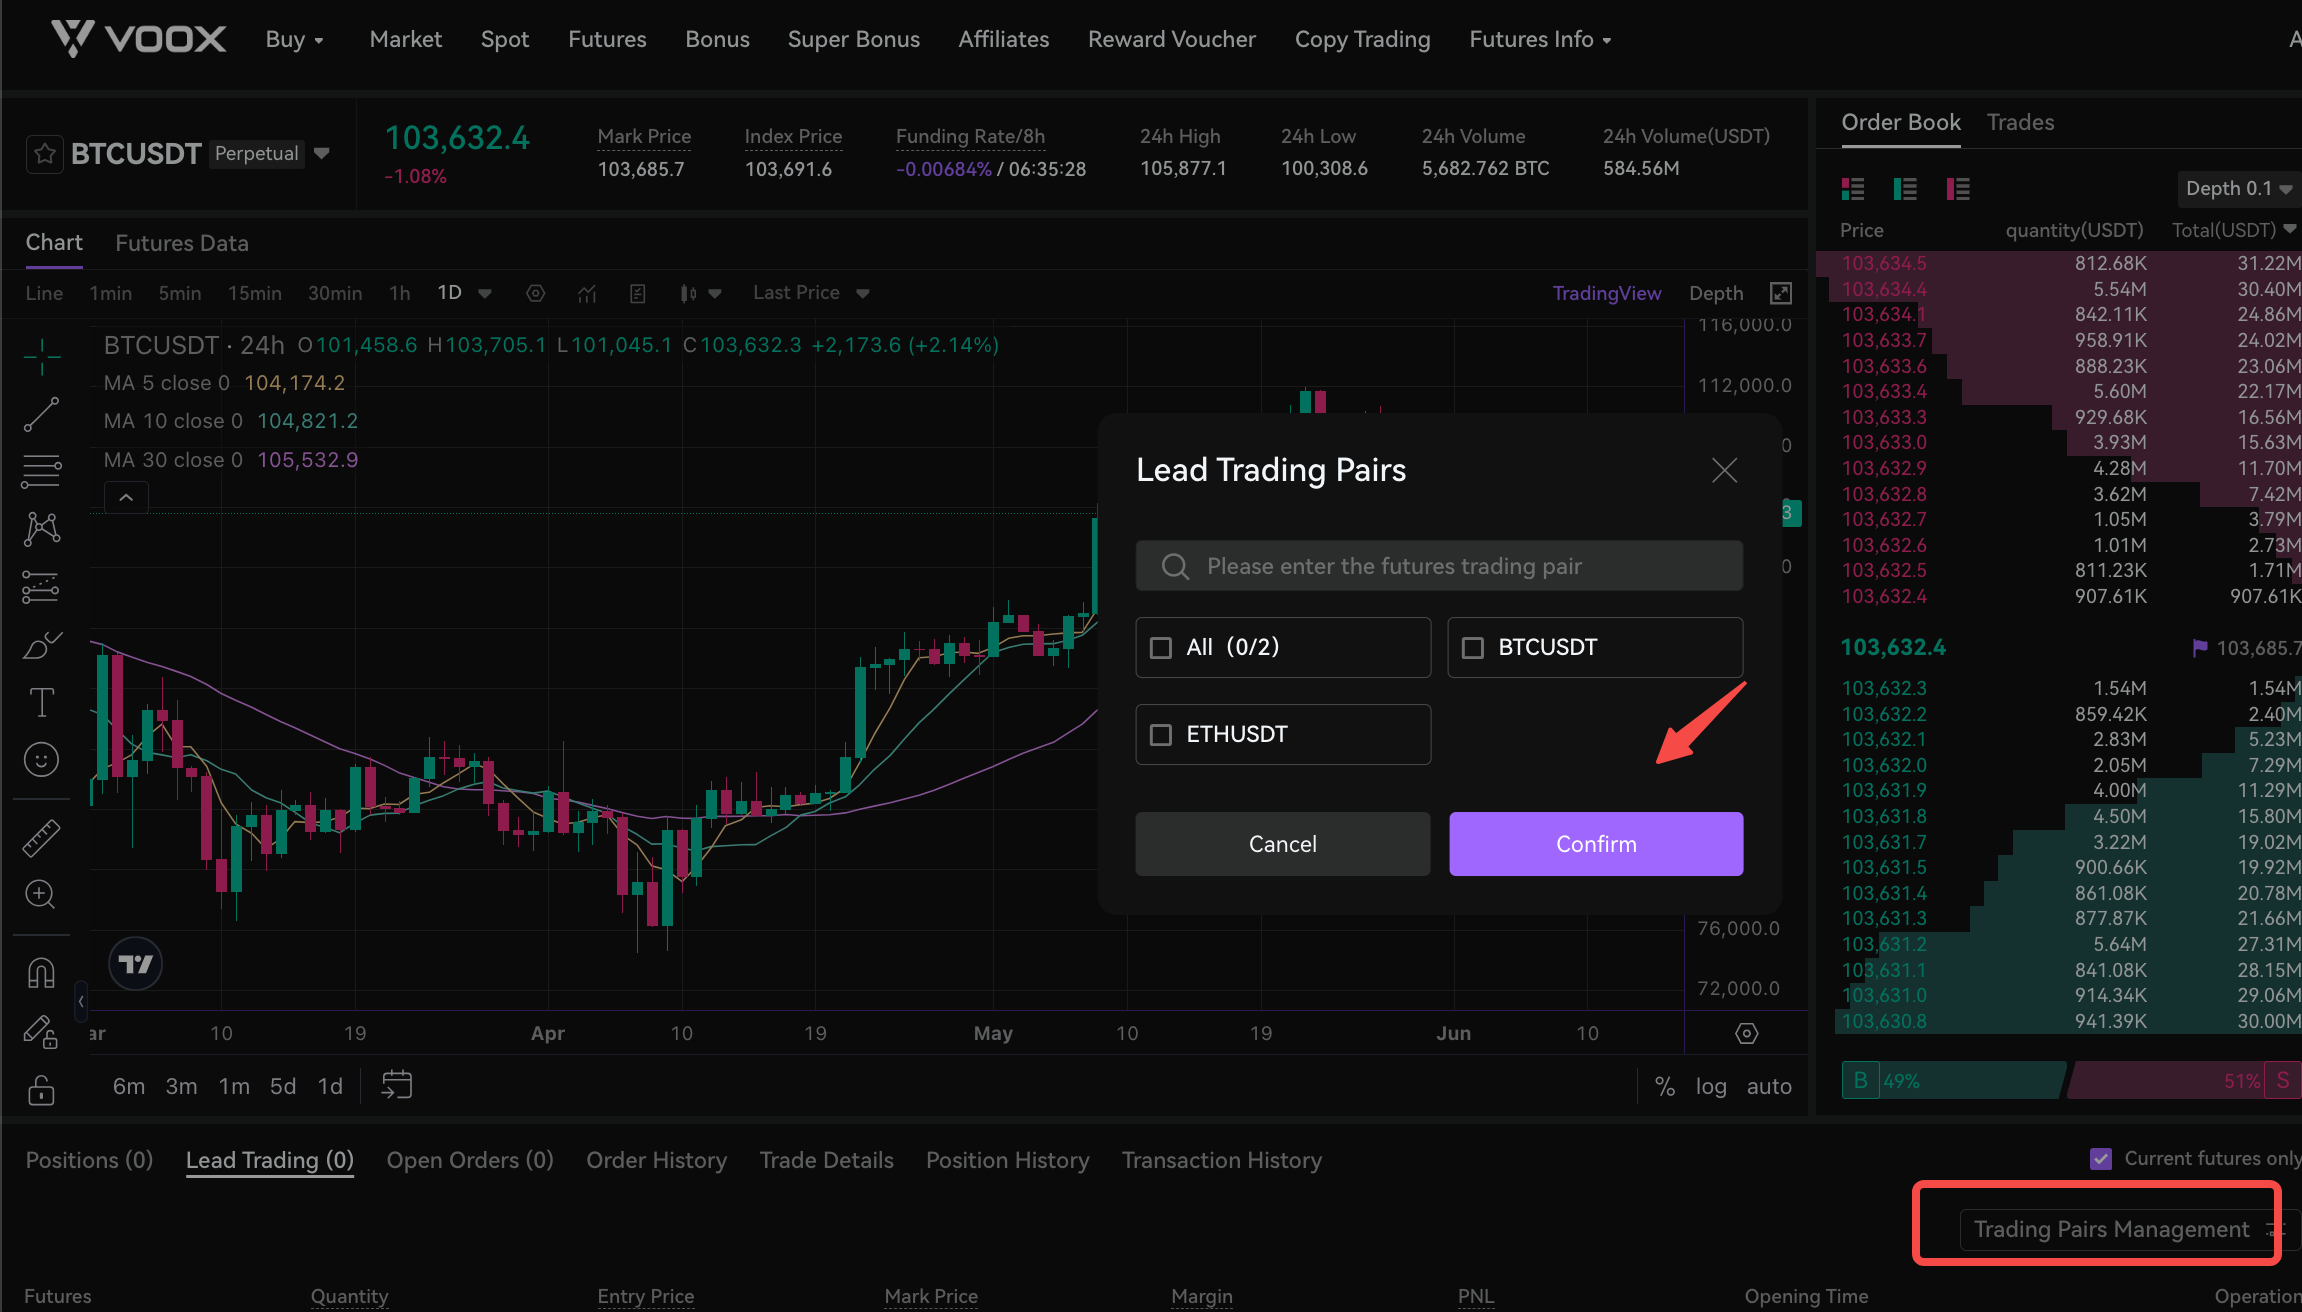Image resolution: width=2302 pixels, height=1312 pixels.
Task: Open chart axis settings icon
Action: (1747, 1033)
